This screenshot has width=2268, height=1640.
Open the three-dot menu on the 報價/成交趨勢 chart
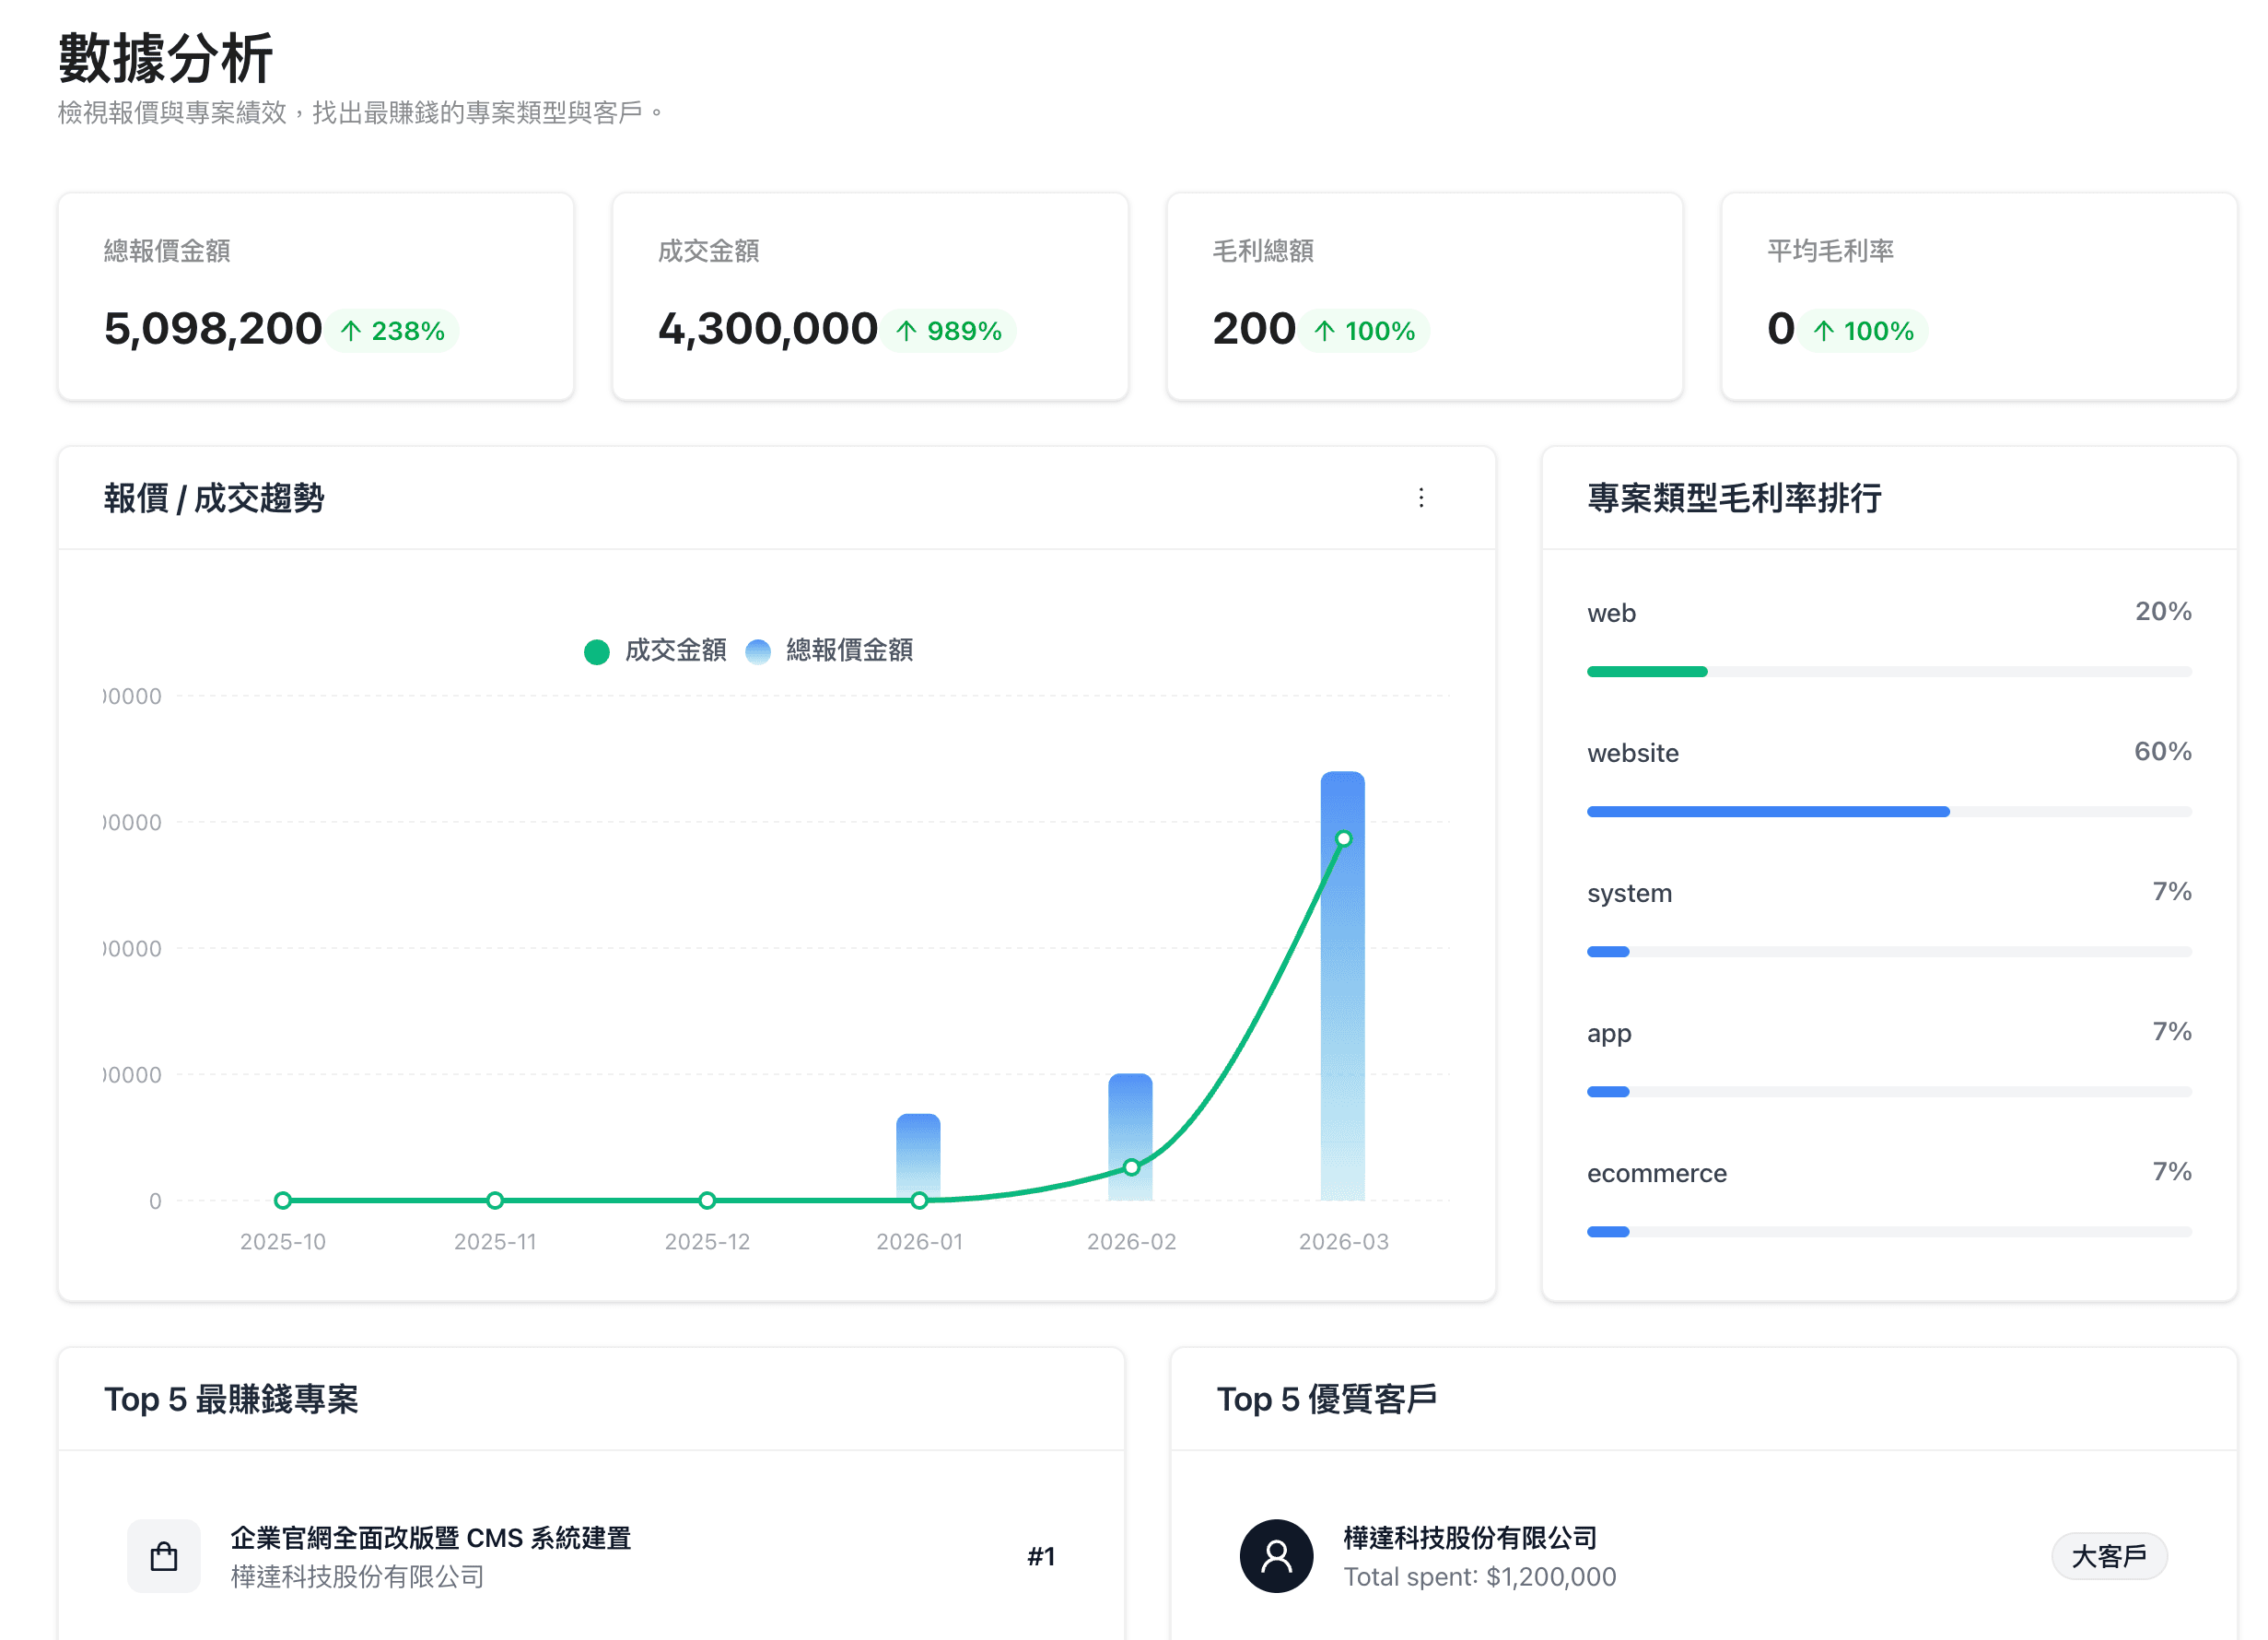click(1421, 498)
